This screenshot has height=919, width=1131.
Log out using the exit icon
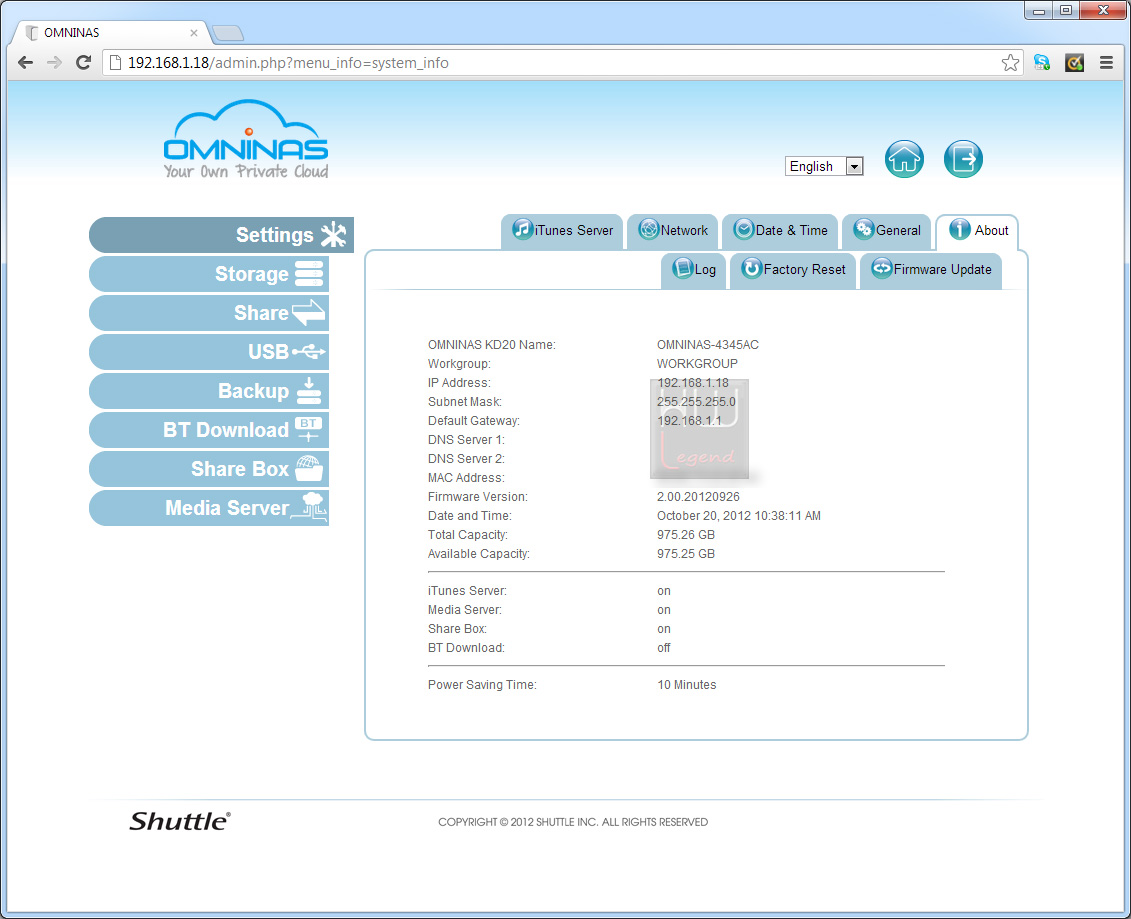click(x=963, y=159)
